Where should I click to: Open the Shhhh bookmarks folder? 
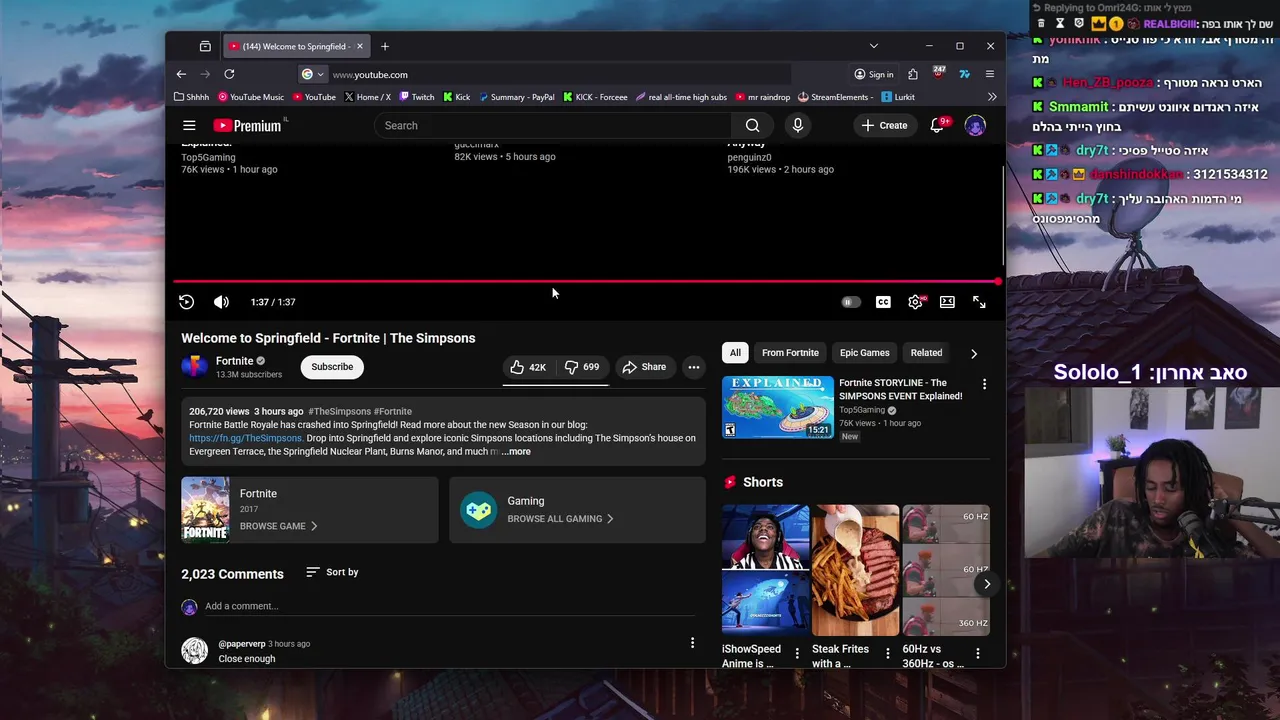click(191, 97)
